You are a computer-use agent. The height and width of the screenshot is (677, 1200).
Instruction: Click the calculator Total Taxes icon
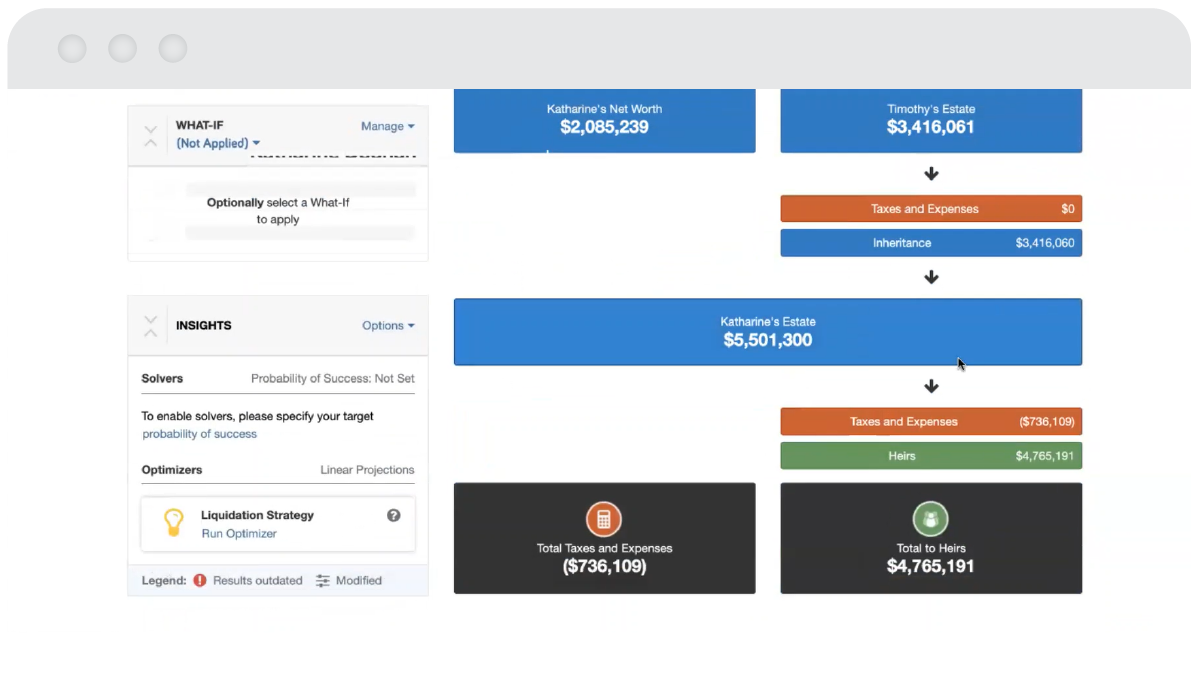tap(604, 519)
